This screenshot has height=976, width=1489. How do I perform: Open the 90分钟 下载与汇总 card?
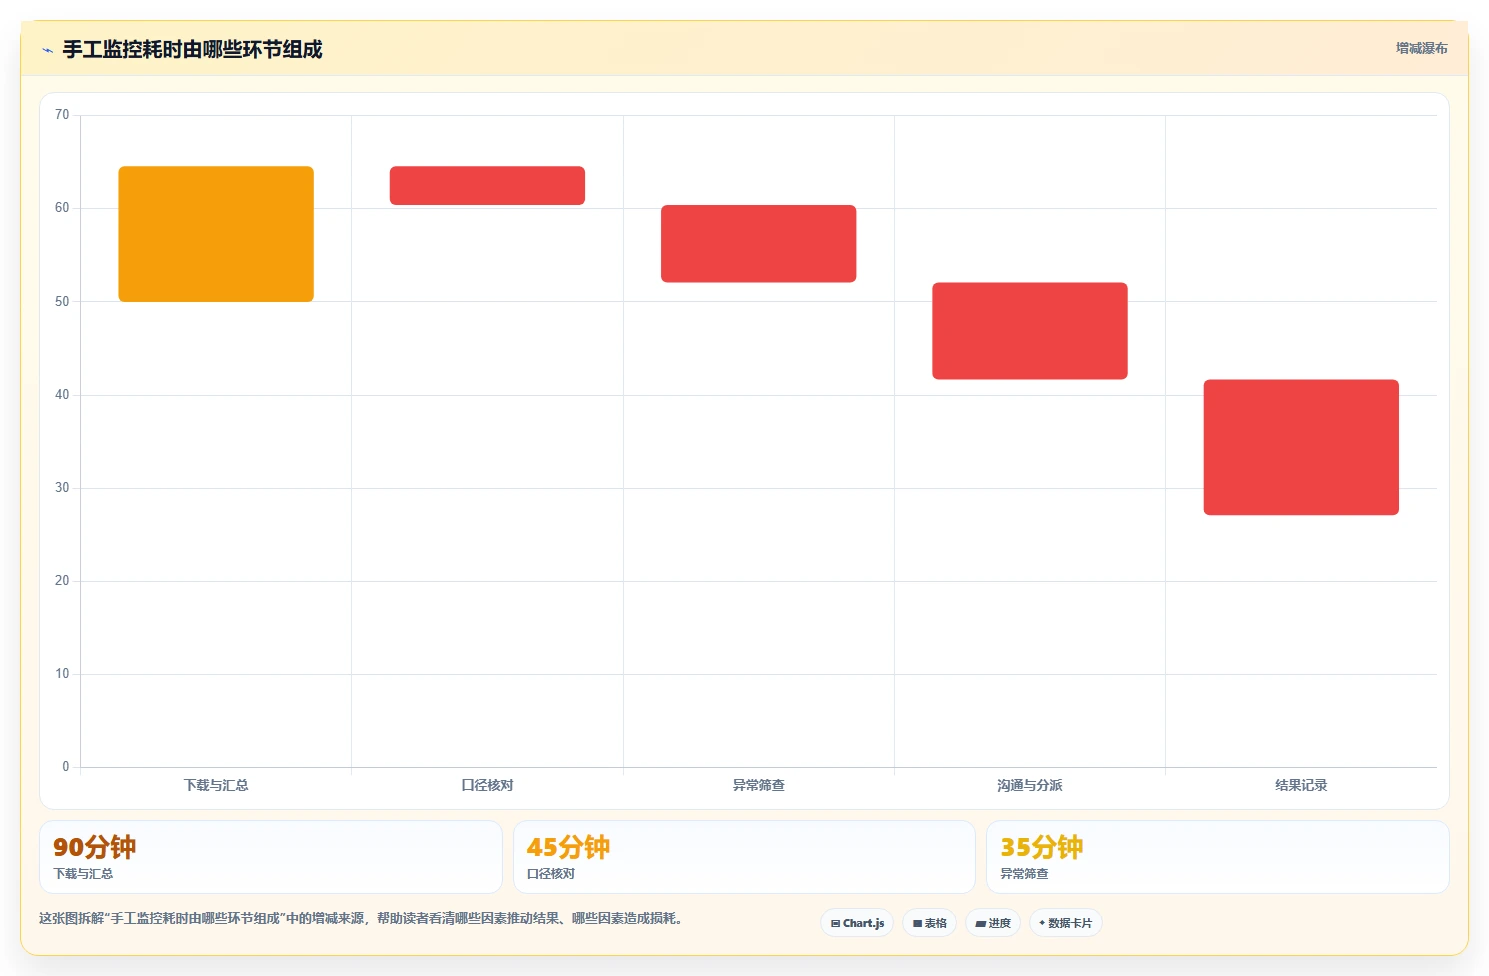271,857
